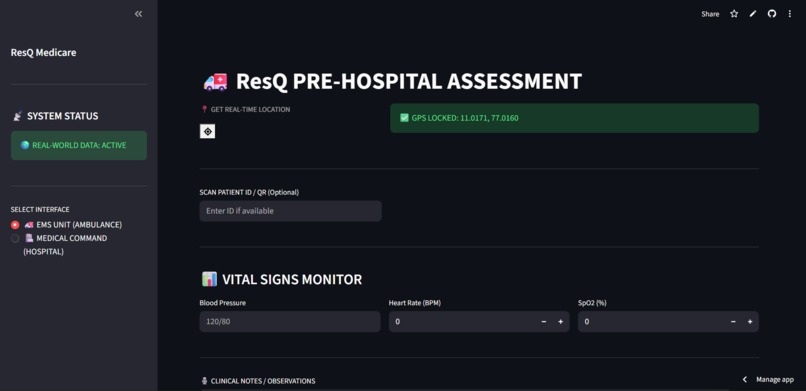Open the three-dot main menu
Image resolution: width=806 pixels, height=391 pixels.
tap(790, 14)
